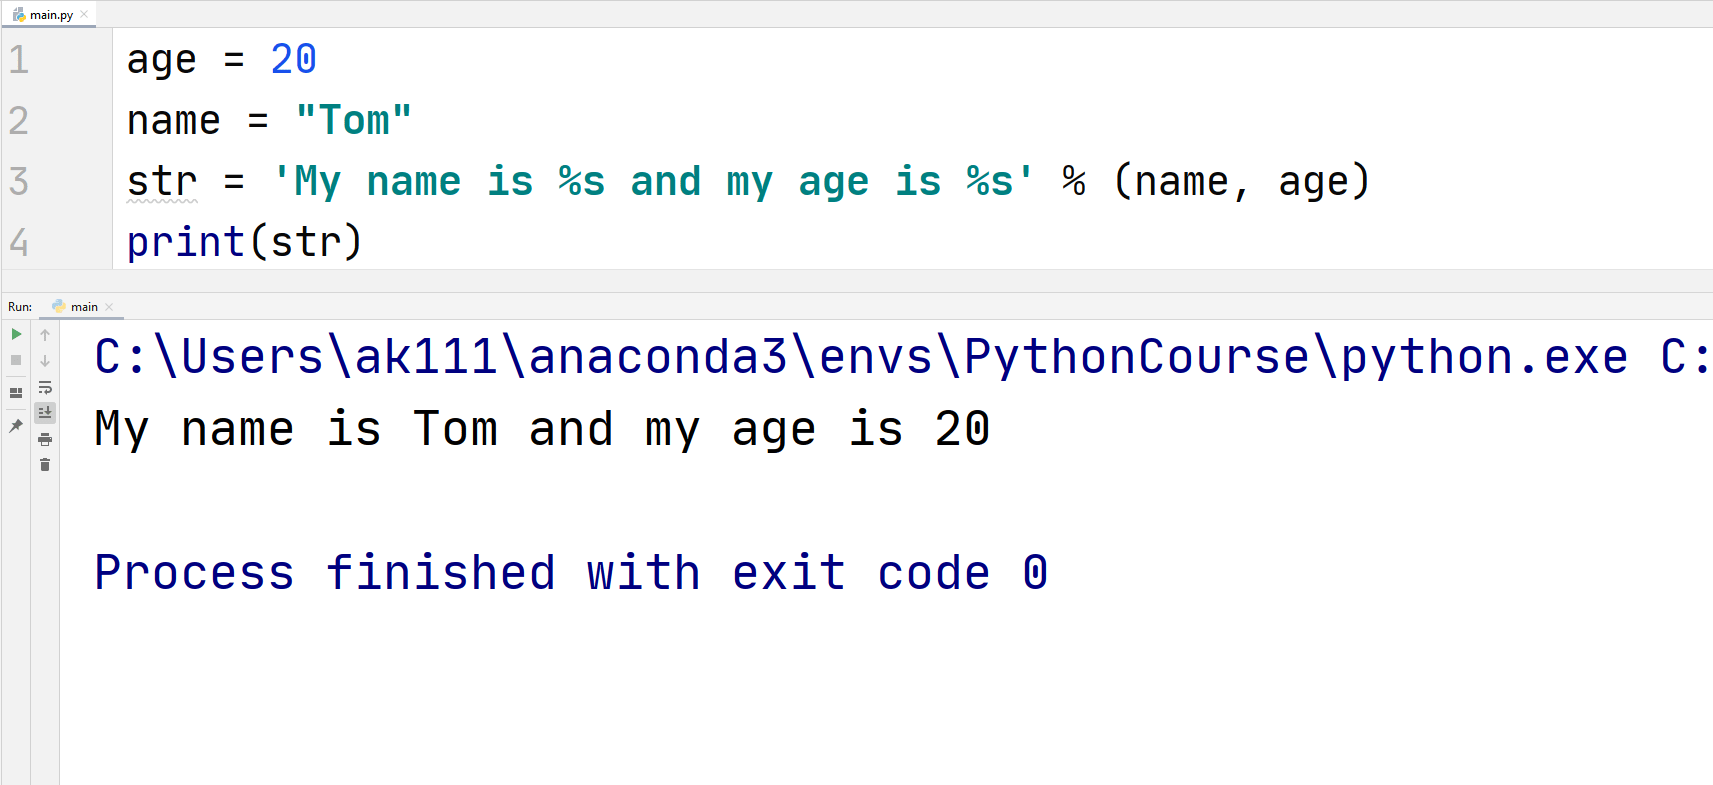Screen dimensions: 1713x785
Task: Click the up arrow stack trace icon
Action: [x=45, y=335]
